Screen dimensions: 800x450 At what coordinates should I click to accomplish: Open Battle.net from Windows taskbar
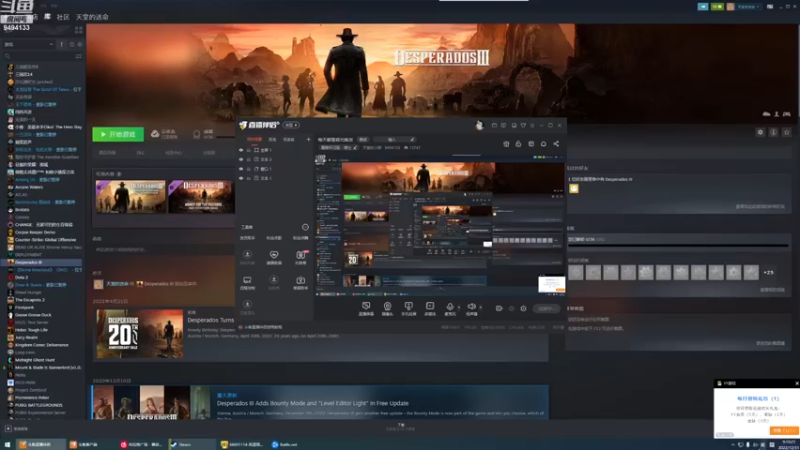[x=285, y=444]
